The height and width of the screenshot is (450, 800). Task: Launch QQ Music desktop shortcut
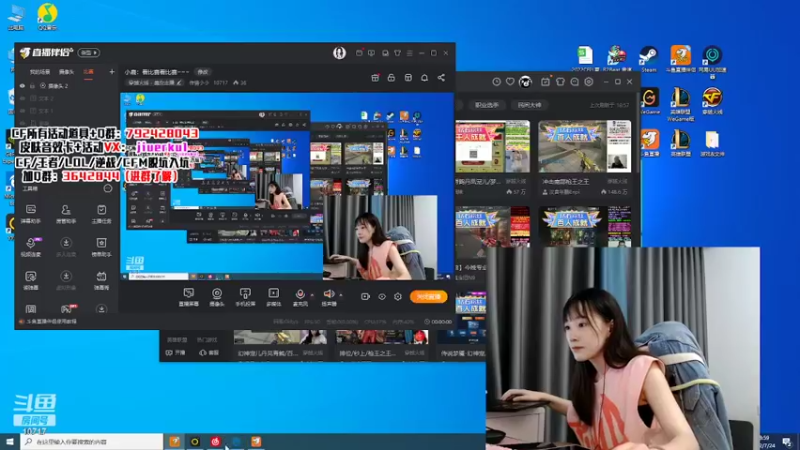pos(47,16)
